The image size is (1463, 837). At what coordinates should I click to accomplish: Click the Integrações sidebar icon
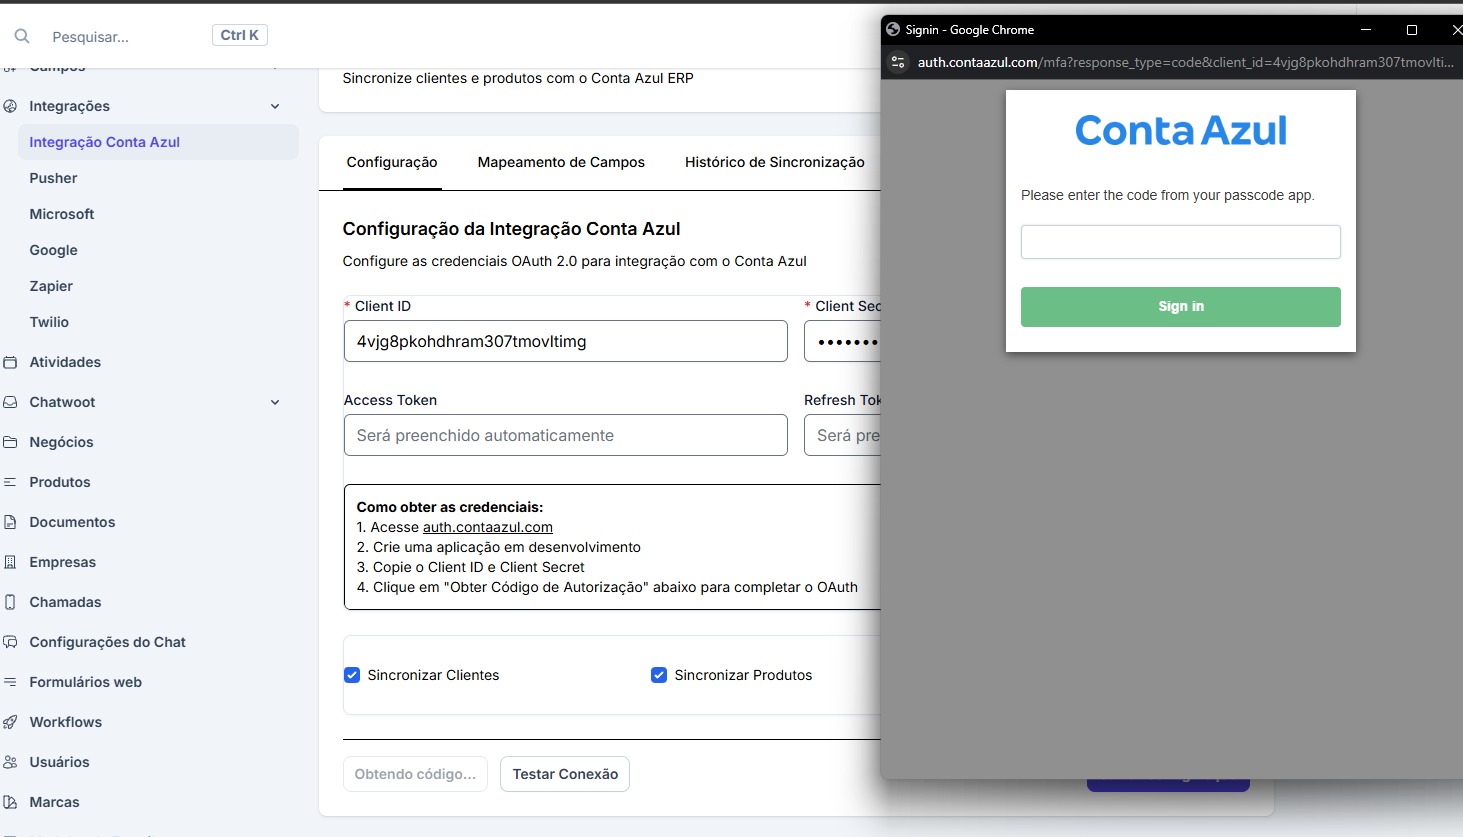coord(10,106)
